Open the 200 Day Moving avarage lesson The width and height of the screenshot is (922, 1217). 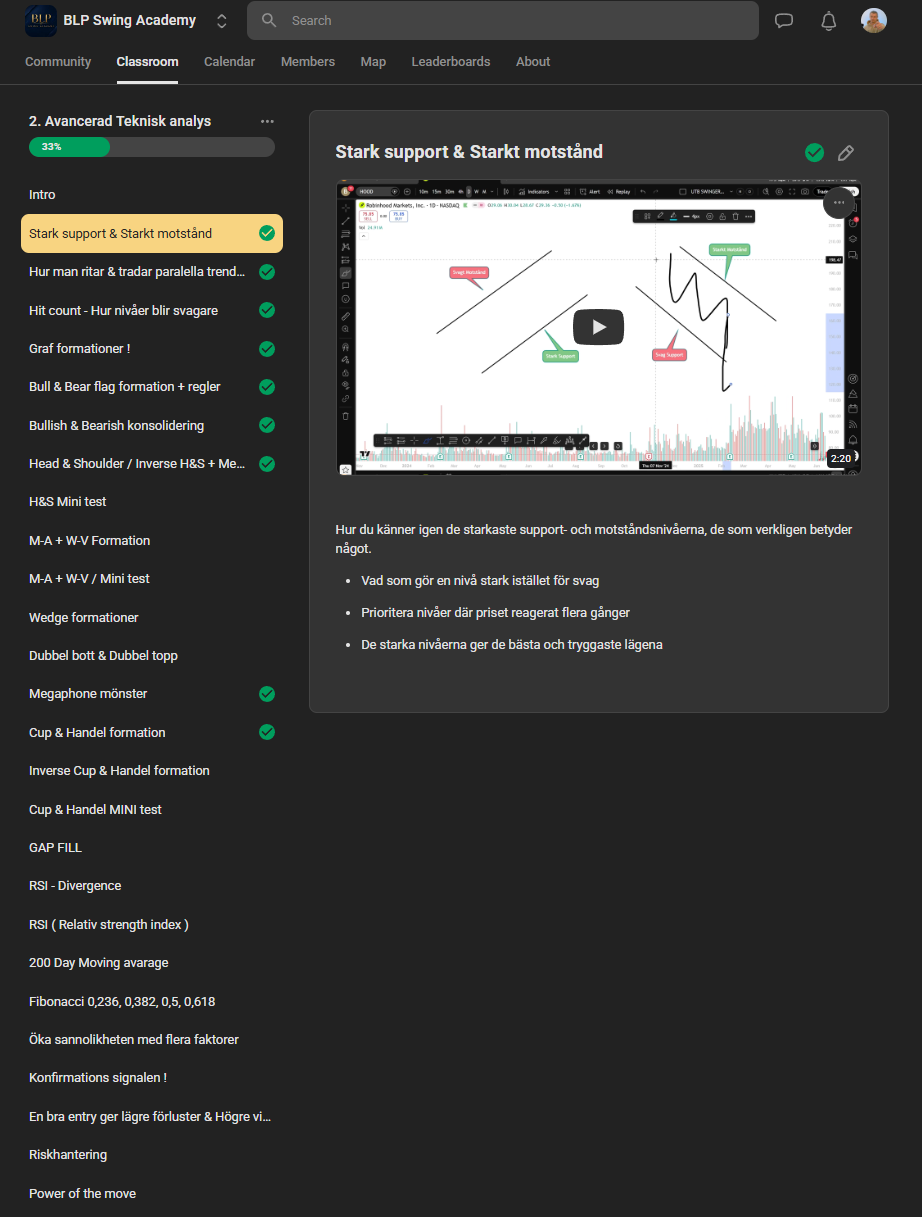coord(152,962)
